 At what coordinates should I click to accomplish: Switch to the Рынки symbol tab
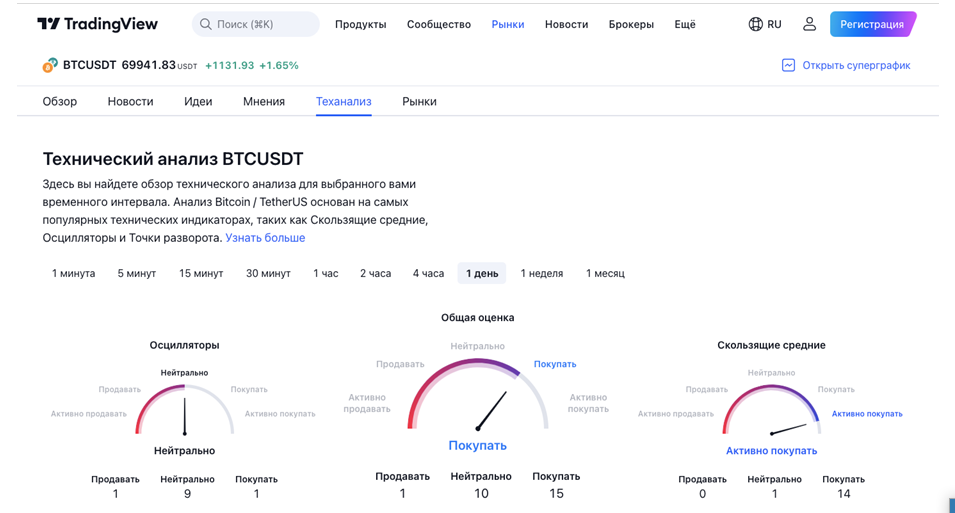click(x=419, y=102)
